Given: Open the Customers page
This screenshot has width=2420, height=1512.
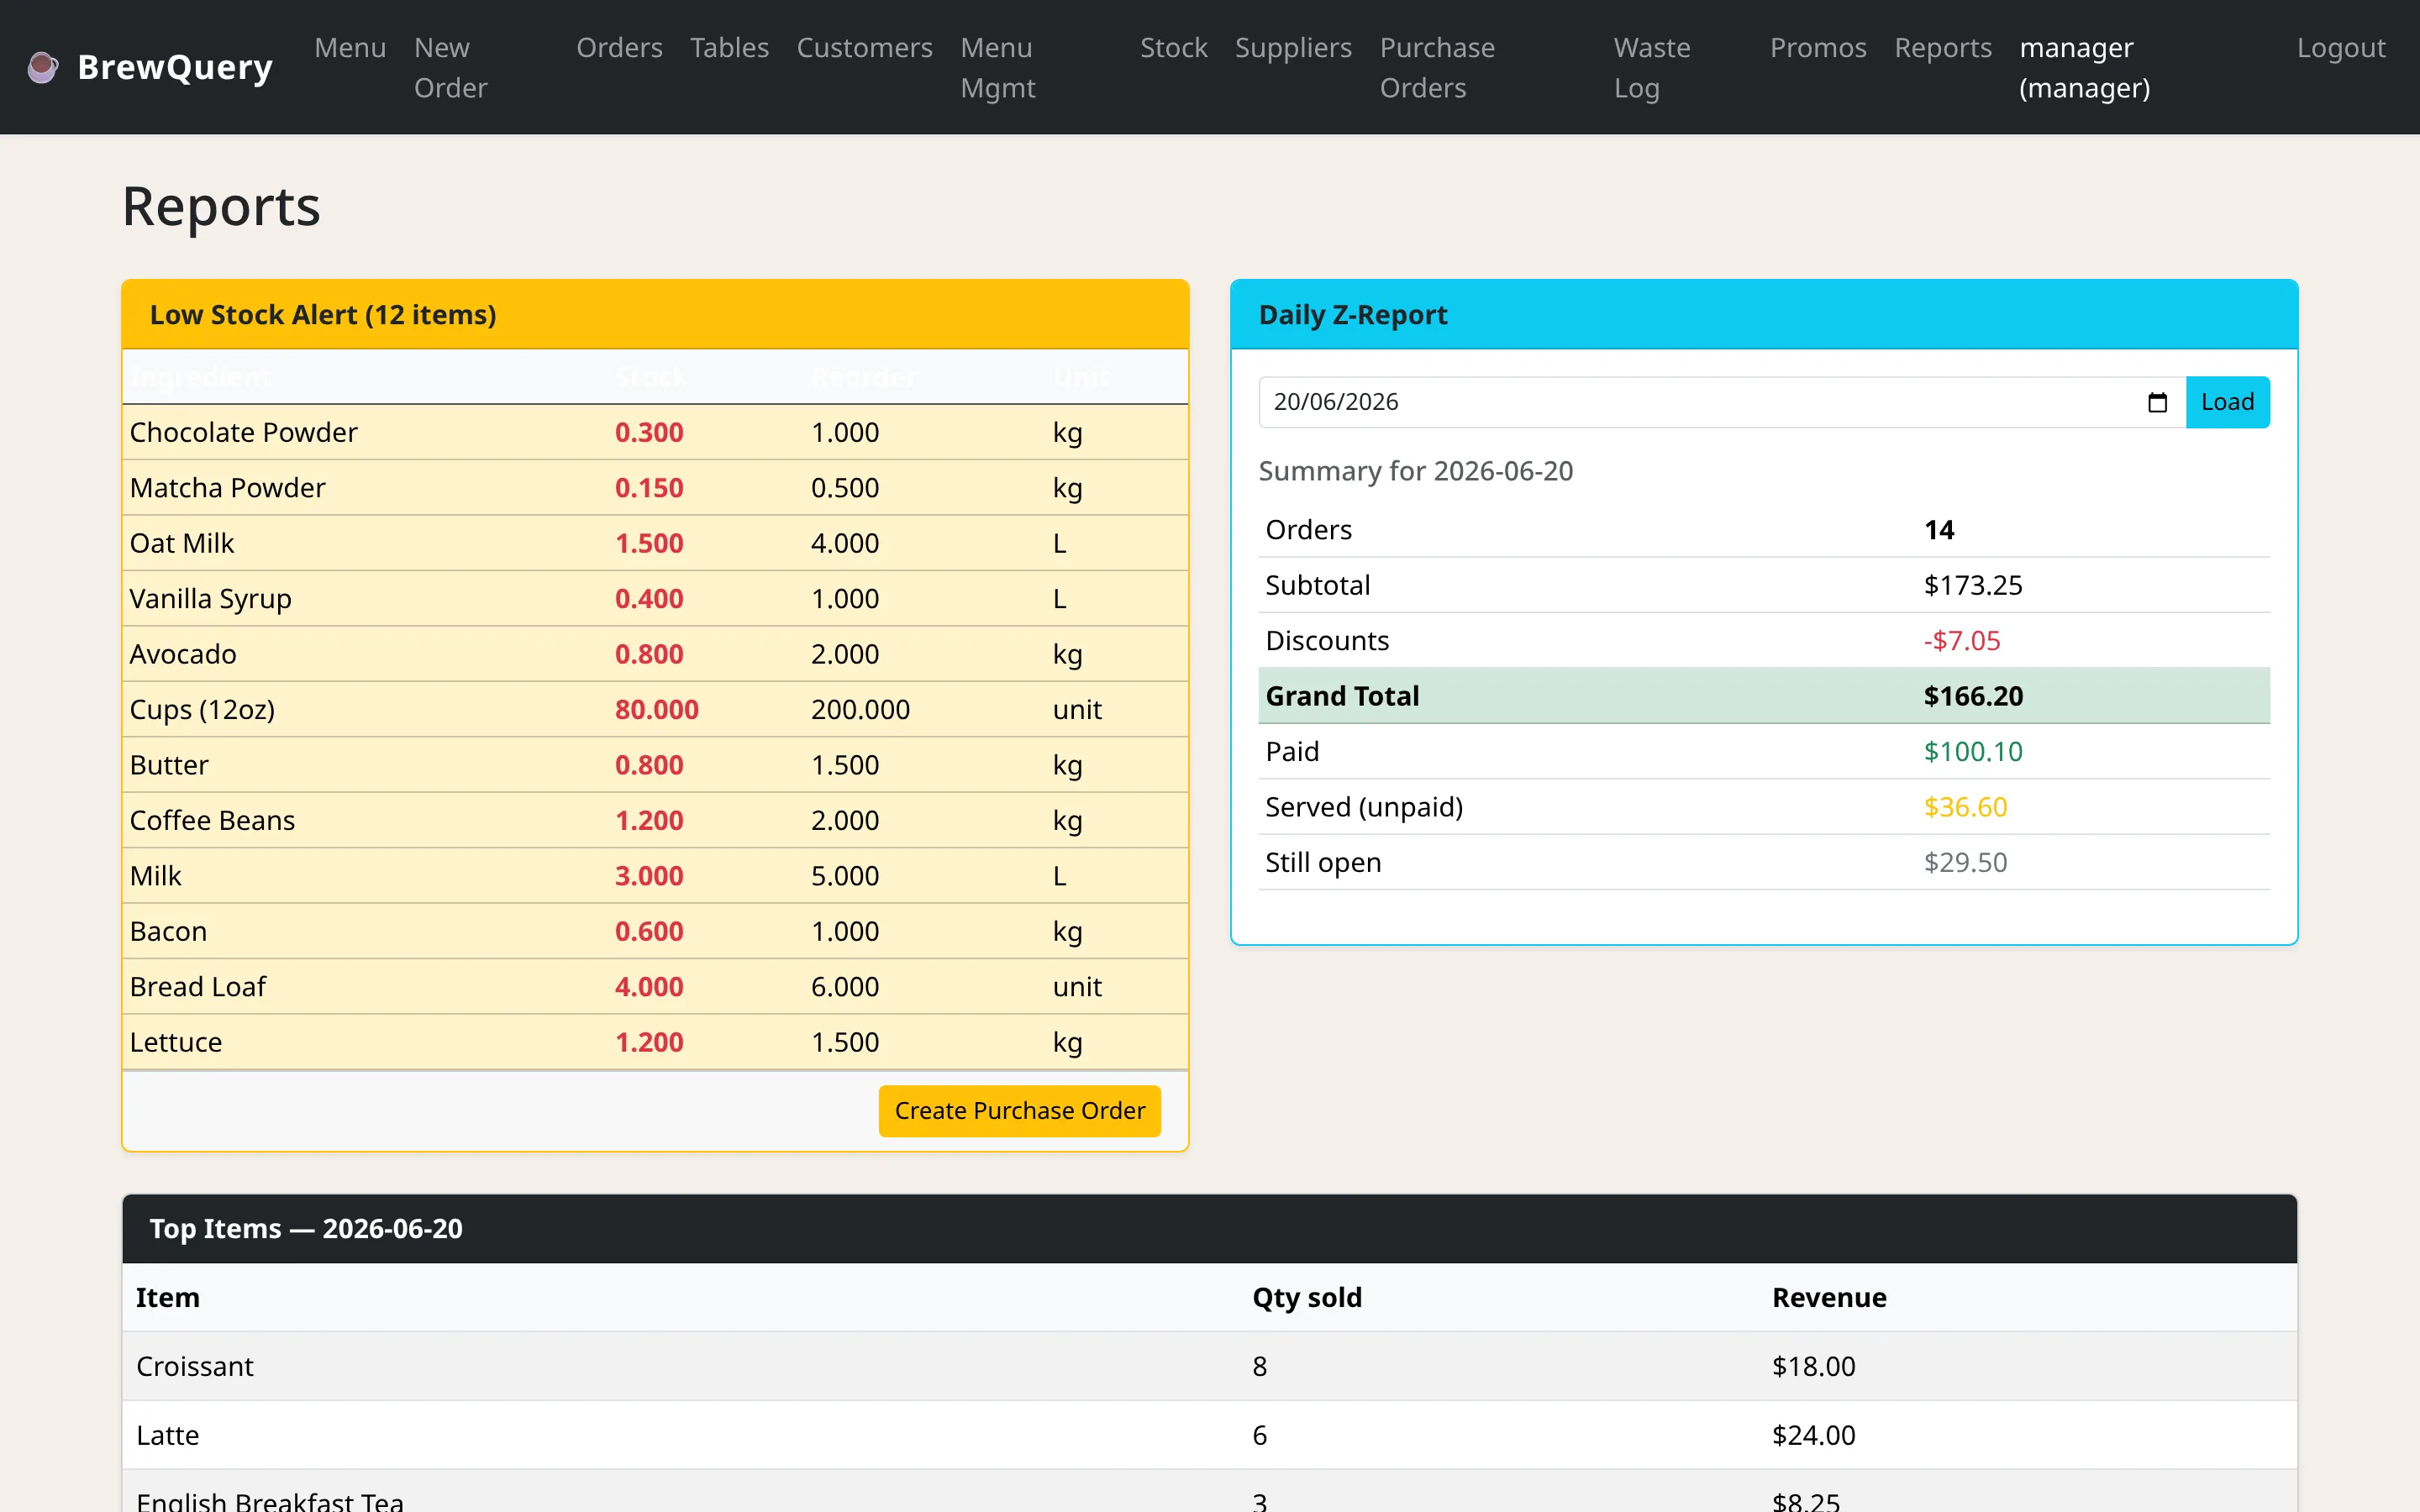Looking at the screenshot, I should pos(864,47).
